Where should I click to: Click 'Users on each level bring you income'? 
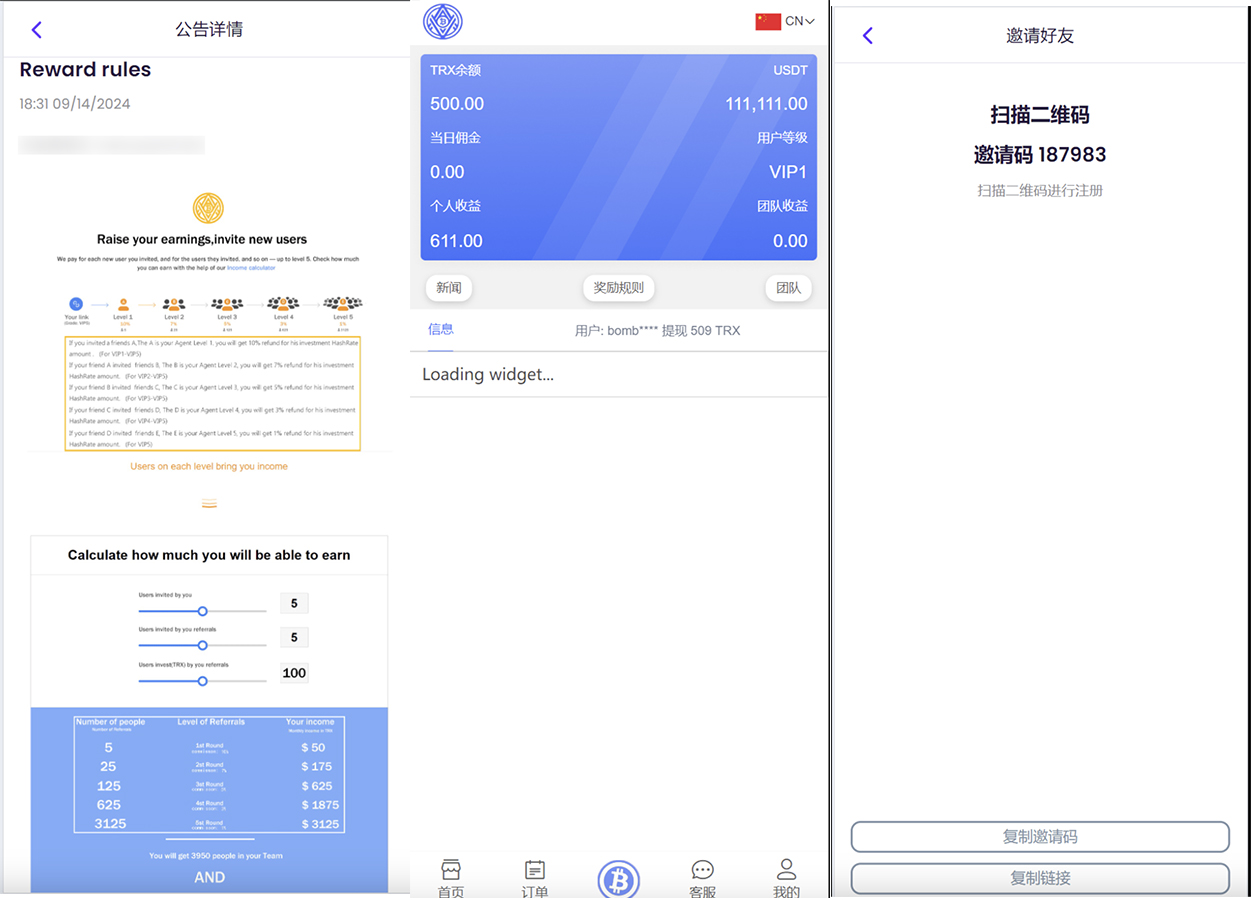[209, 466]
